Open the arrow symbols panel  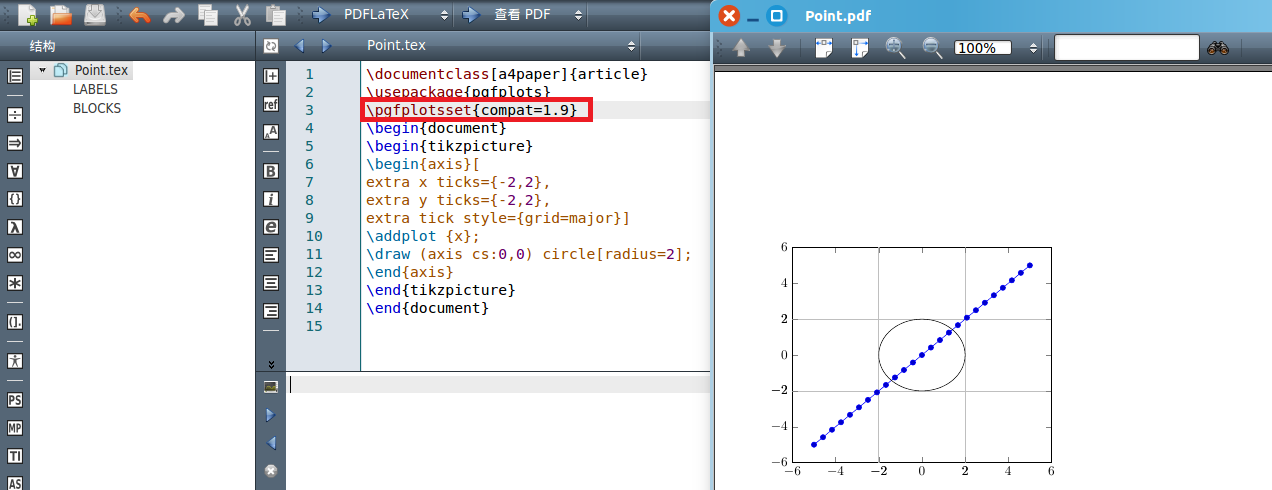tap(15, 143)
